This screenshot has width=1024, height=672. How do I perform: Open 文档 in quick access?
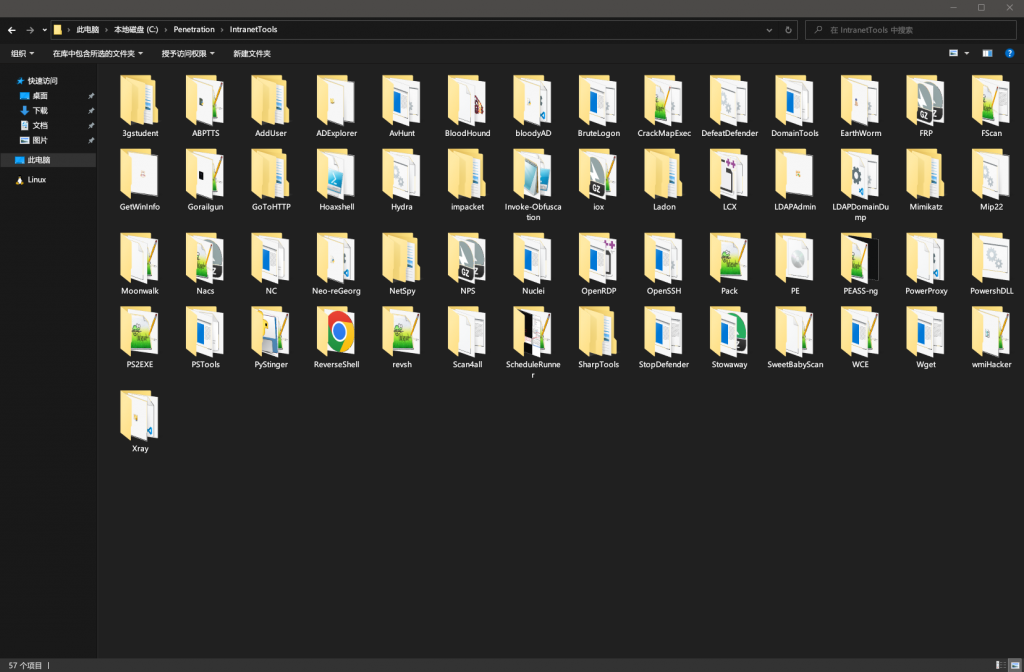(40, 125)
